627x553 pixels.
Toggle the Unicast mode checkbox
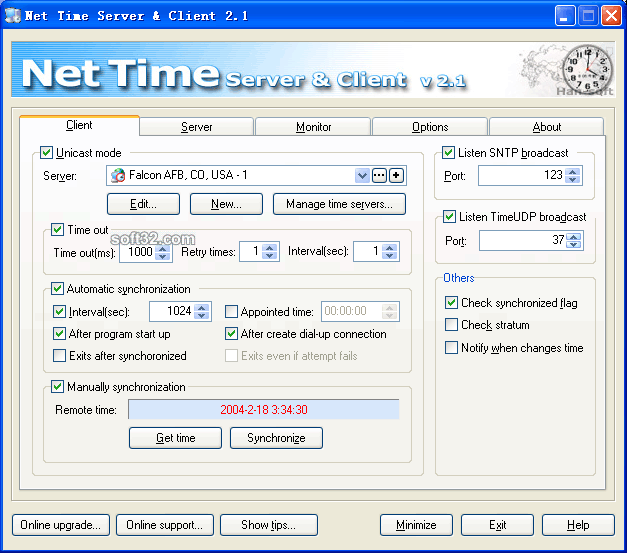[x=46, y=153]
